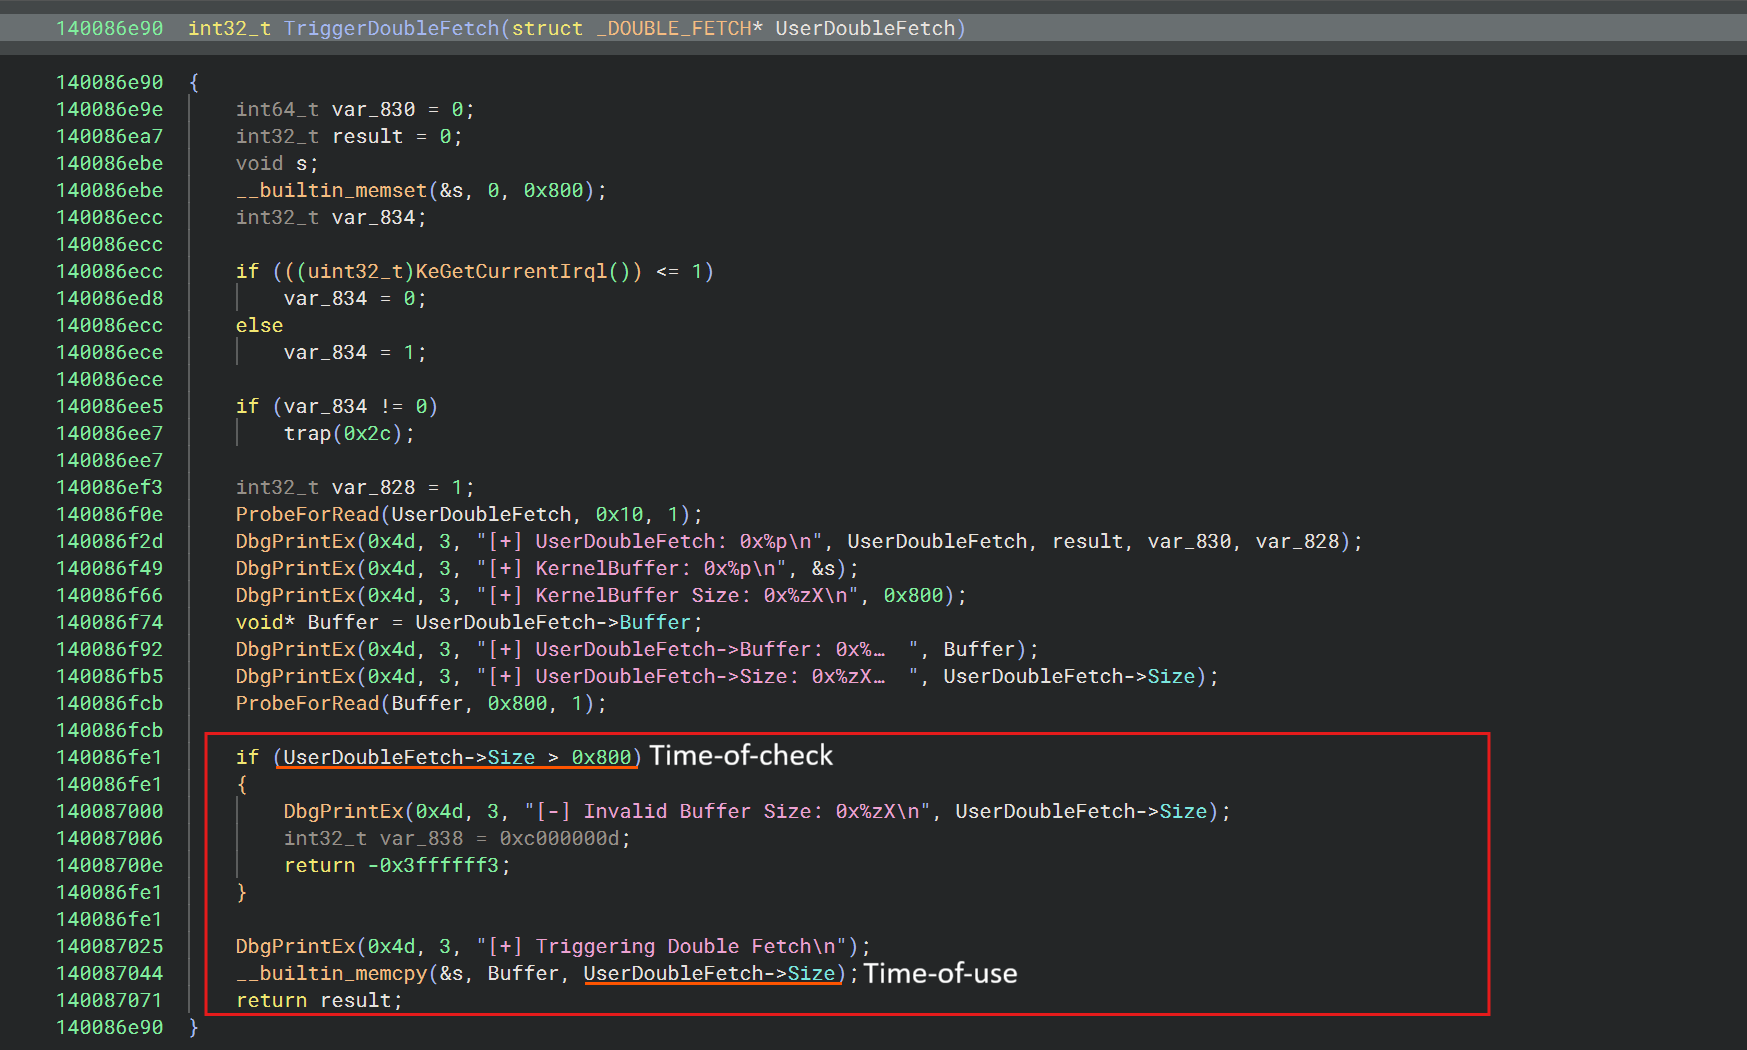
Task: Click address 140086f66
Action: 109,595
